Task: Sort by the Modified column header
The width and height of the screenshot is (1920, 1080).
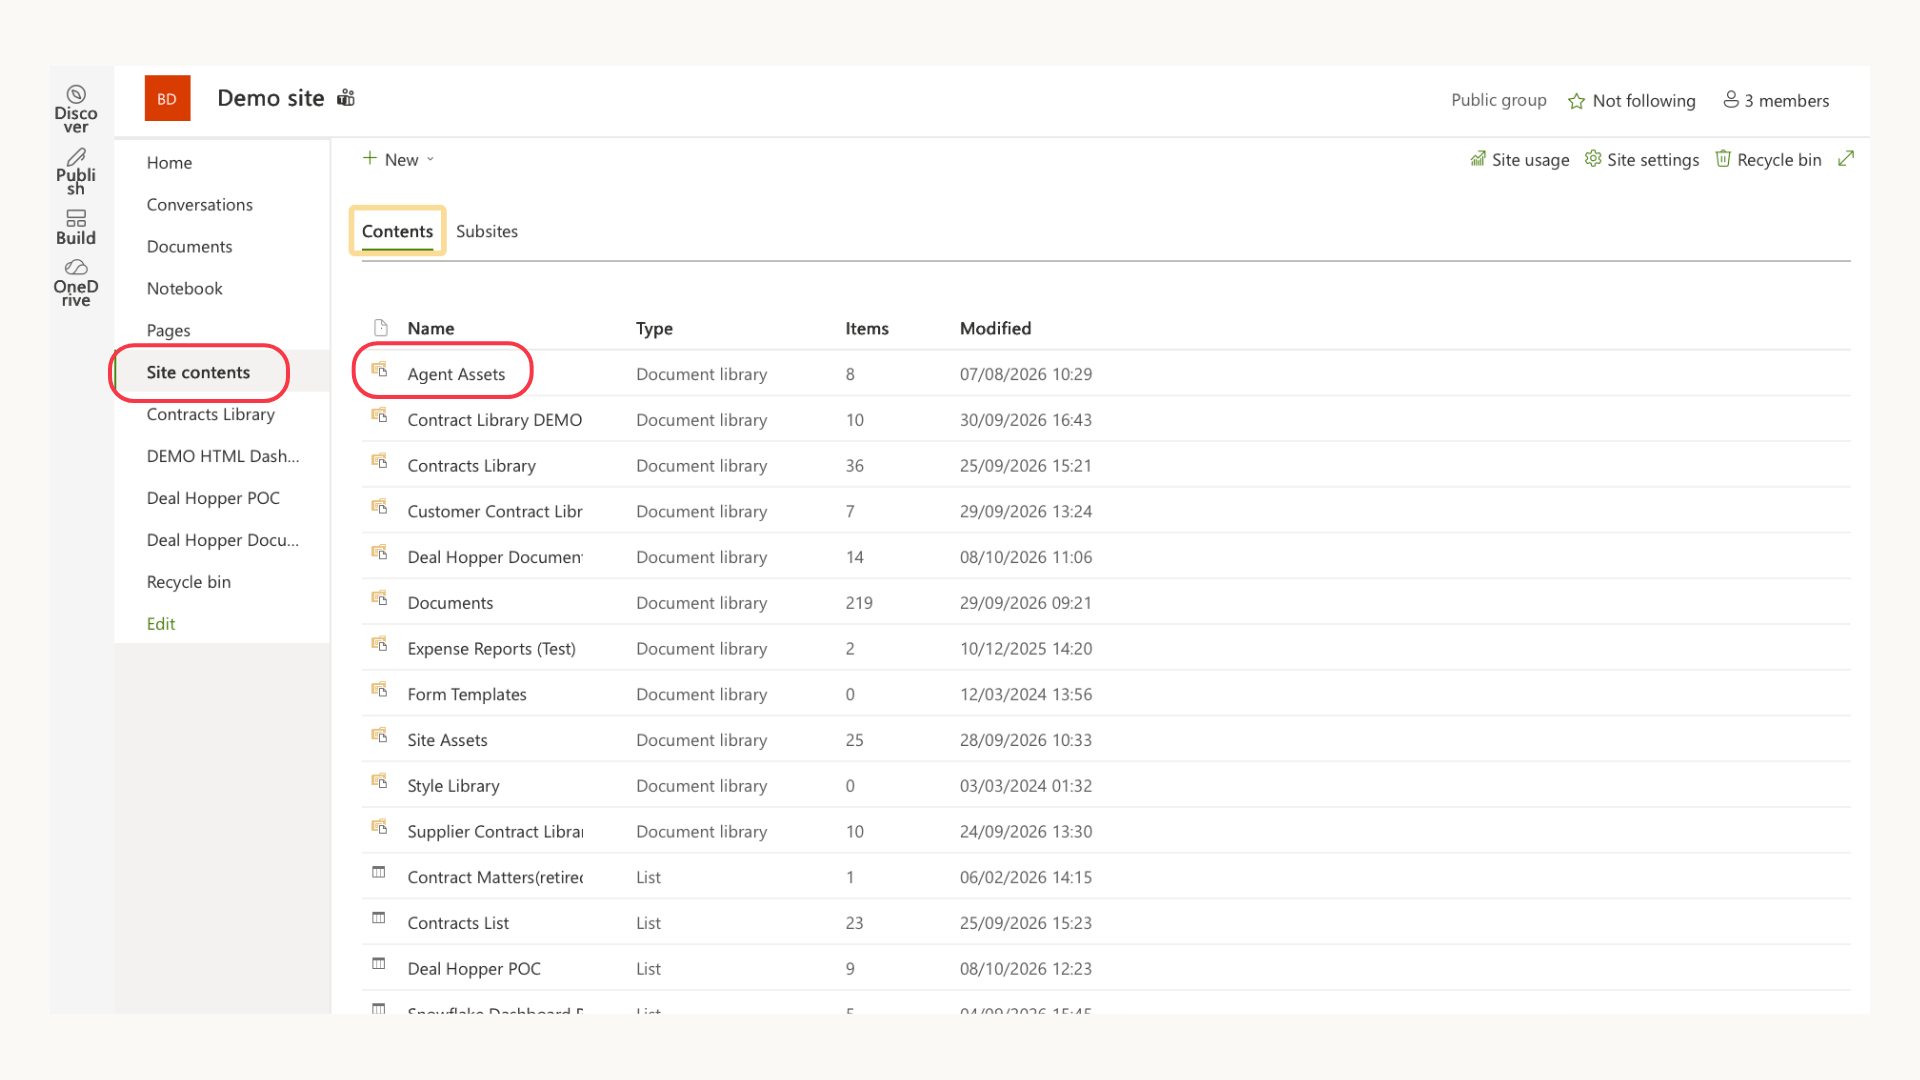Action: (995, 328)
